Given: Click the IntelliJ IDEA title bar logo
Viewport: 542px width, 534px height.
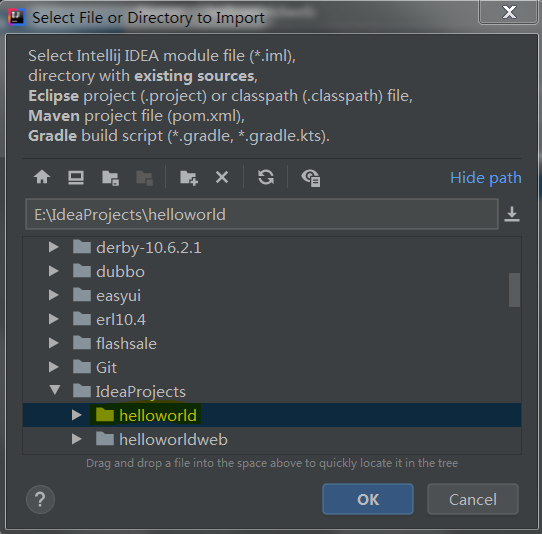Looking at the screenshot, I should coord(17,17).
